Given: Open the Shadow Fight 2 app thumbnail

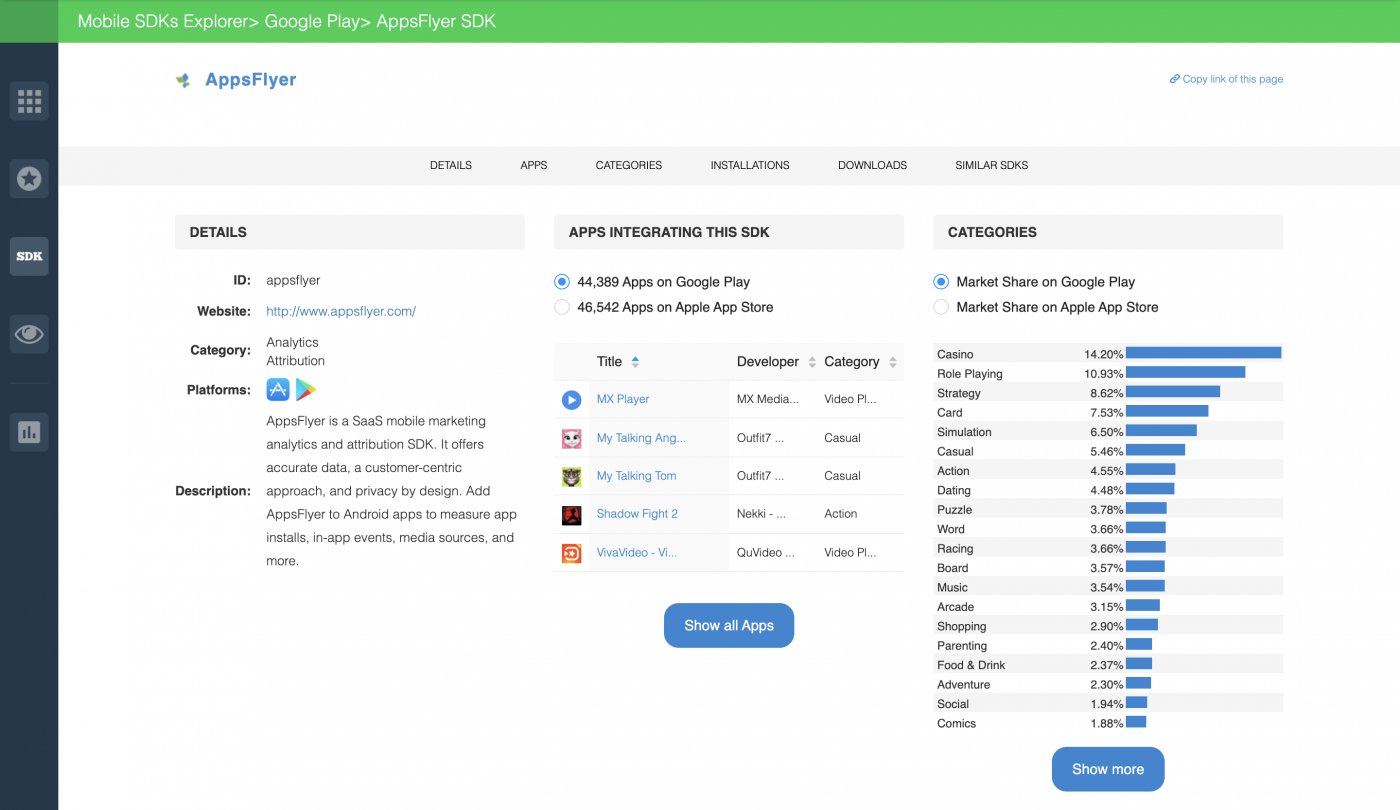Looking at the screenshot, I should click(571, 514).
